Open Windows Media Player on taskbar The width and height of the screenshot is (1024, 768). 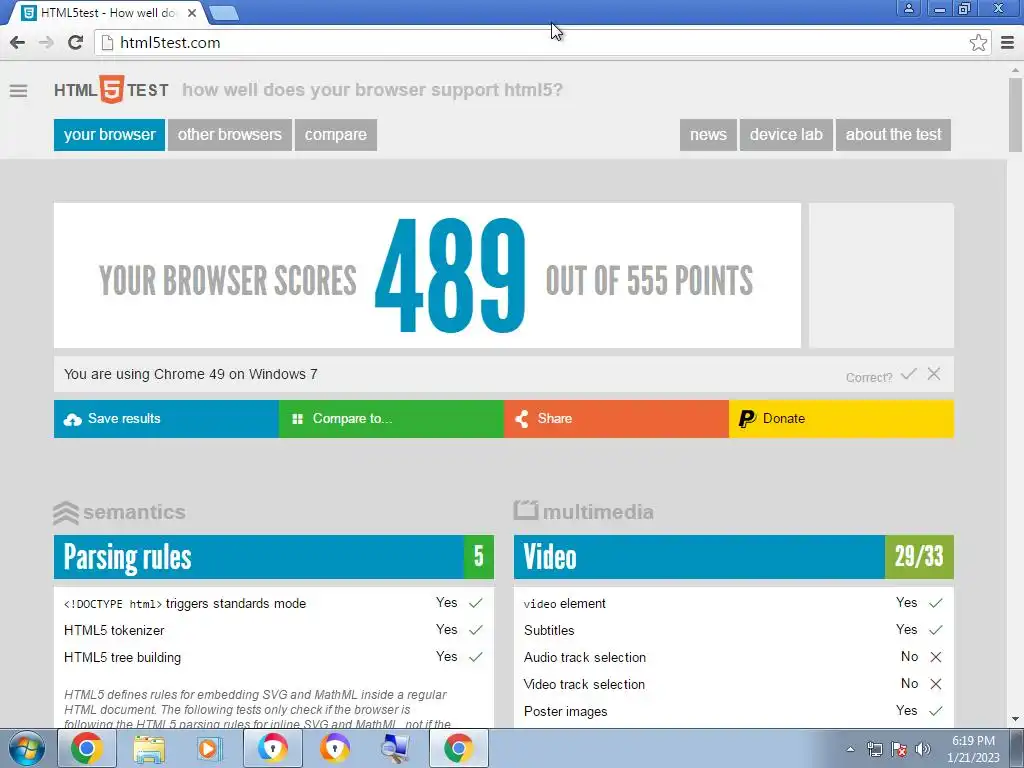pyautogui.click(x=210, y=748)
